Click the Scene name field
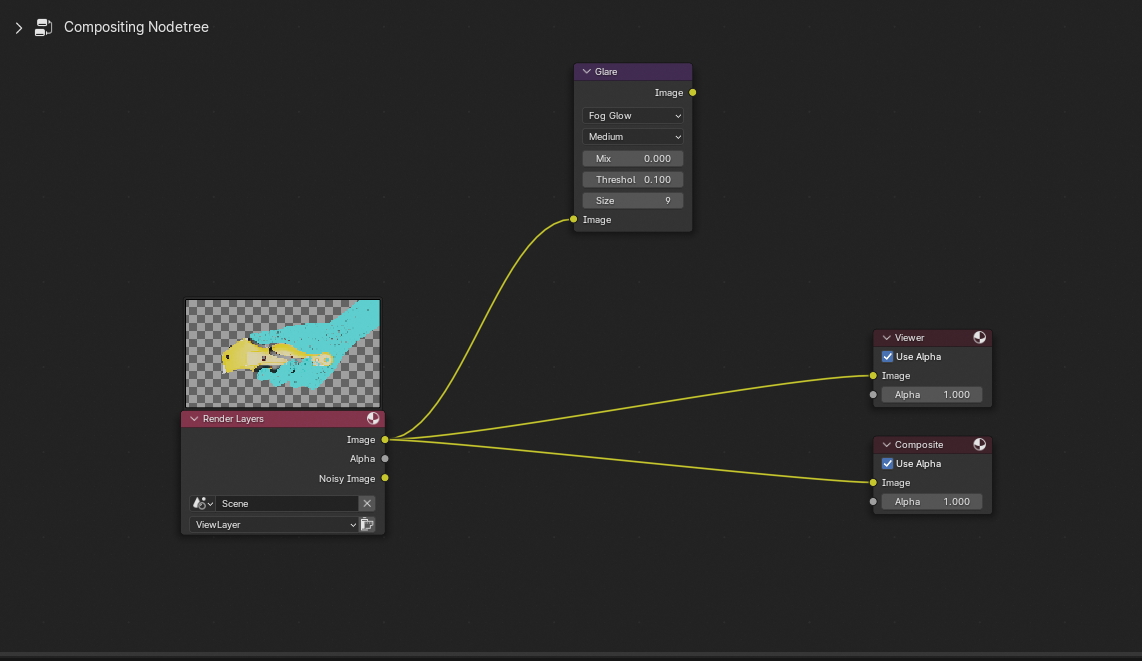 click(287, 504)
